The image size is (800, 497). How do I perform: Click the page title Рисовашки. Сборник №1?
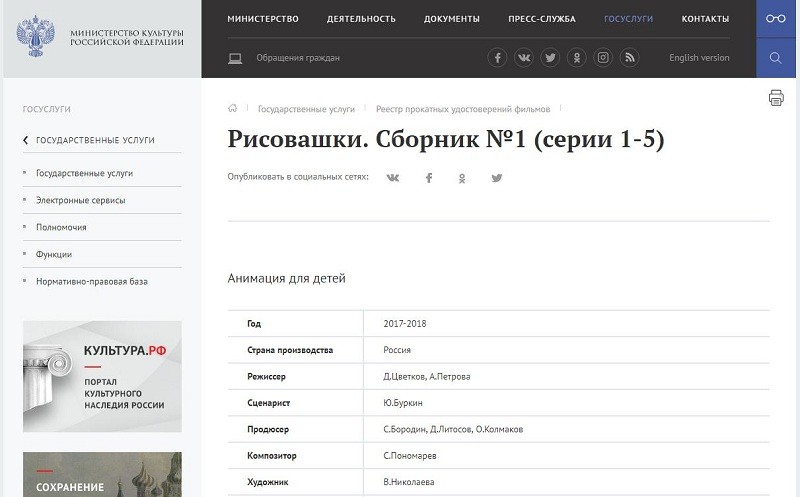tap(446, 139)
